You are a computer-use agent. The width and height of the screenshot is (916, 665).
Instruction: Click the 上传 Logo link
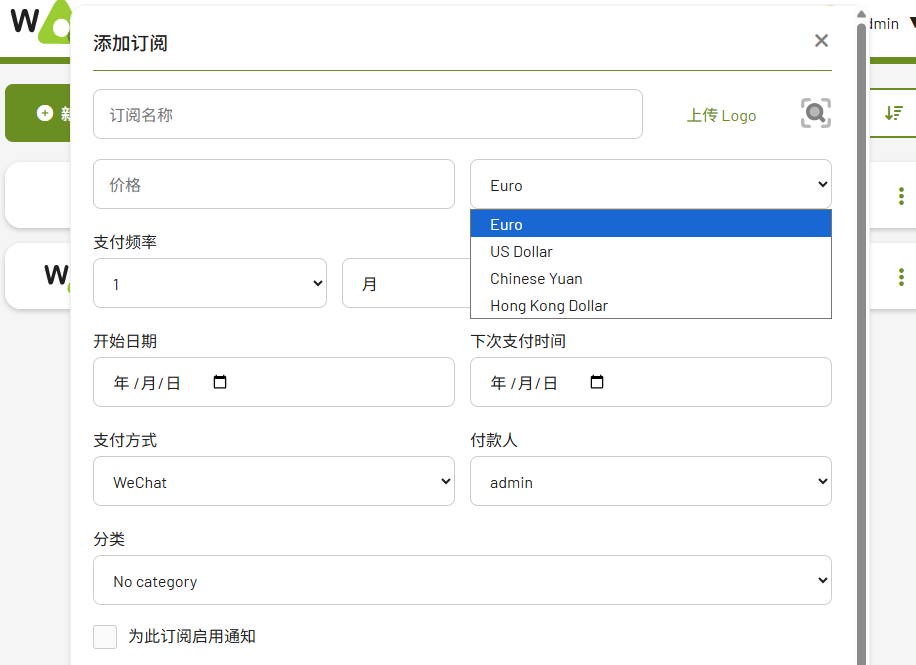pyautogui.click(x=721, y=115)
